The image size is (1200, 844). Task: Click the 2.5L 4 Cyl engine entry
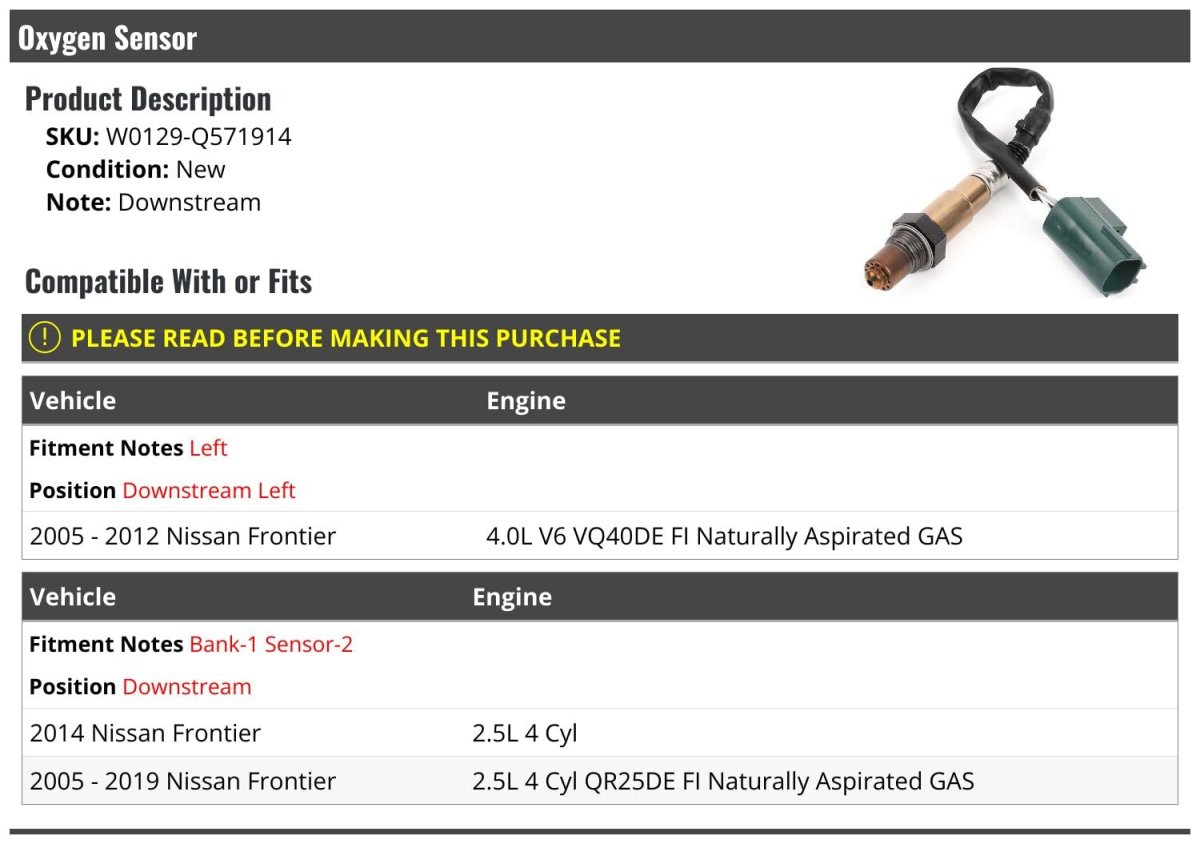525,733
